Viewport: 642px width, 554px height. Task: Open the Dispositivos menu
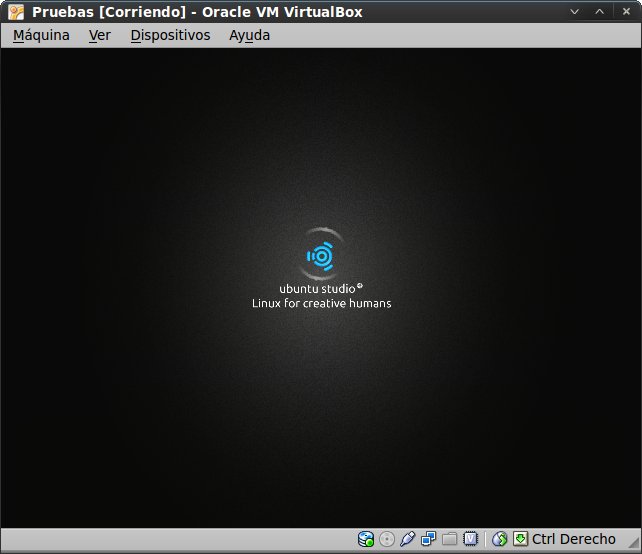(170, 35)
